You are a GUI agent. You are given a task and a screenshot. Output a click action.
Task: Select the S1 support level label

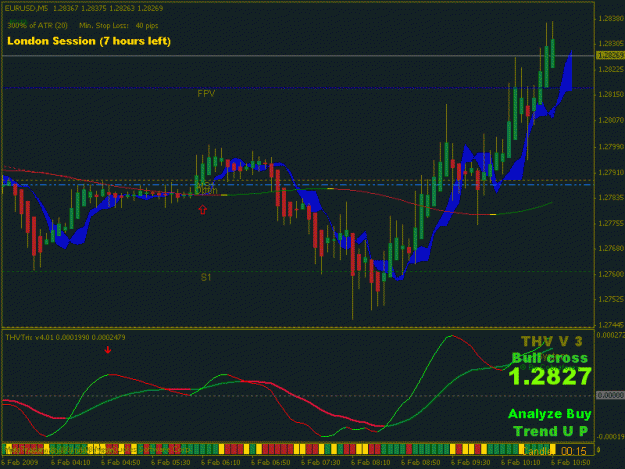tap(206, 277)
